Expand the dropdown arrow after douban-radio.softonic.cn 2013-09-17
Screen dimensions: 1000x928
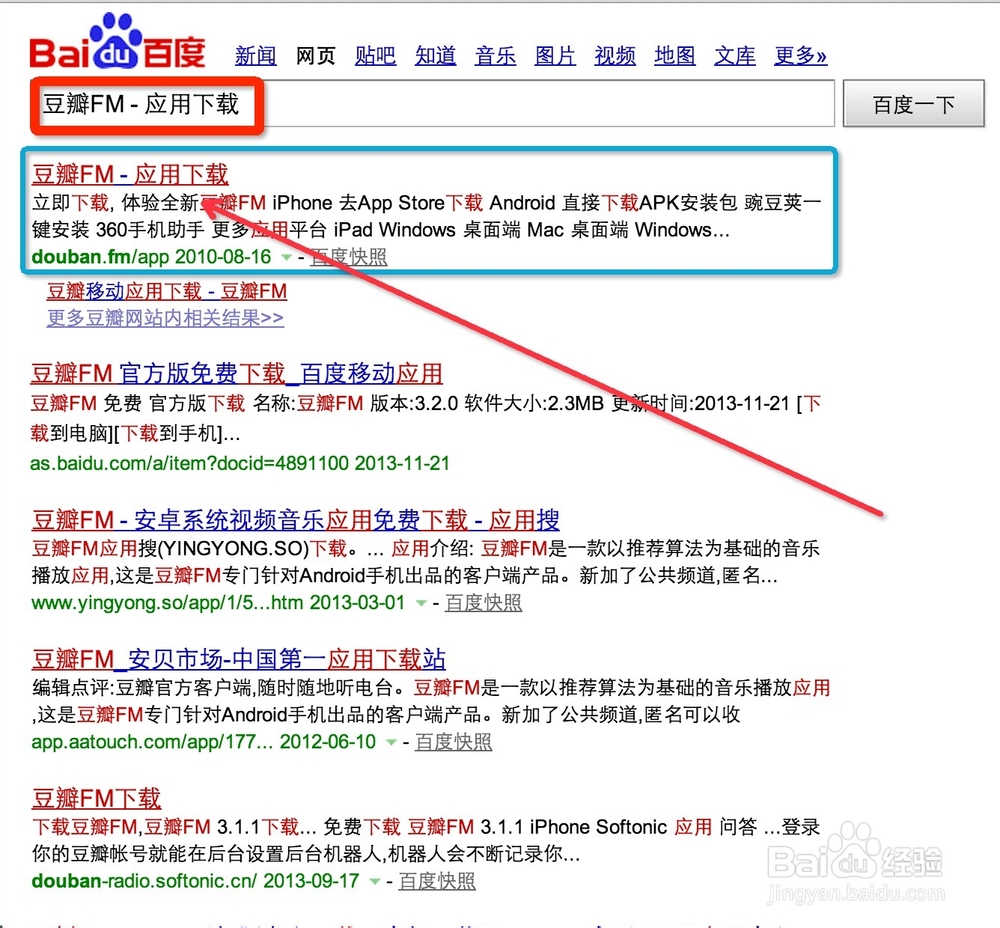375,881
